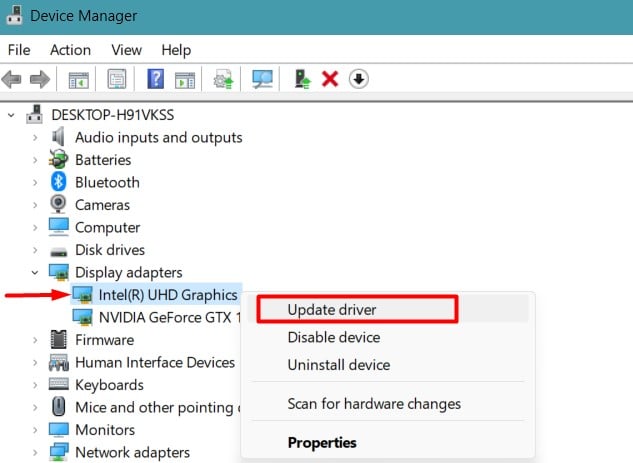Screen dimensions: 633x463
Task: Click the Display adapters category icon
Action: (x=59, y=272)
